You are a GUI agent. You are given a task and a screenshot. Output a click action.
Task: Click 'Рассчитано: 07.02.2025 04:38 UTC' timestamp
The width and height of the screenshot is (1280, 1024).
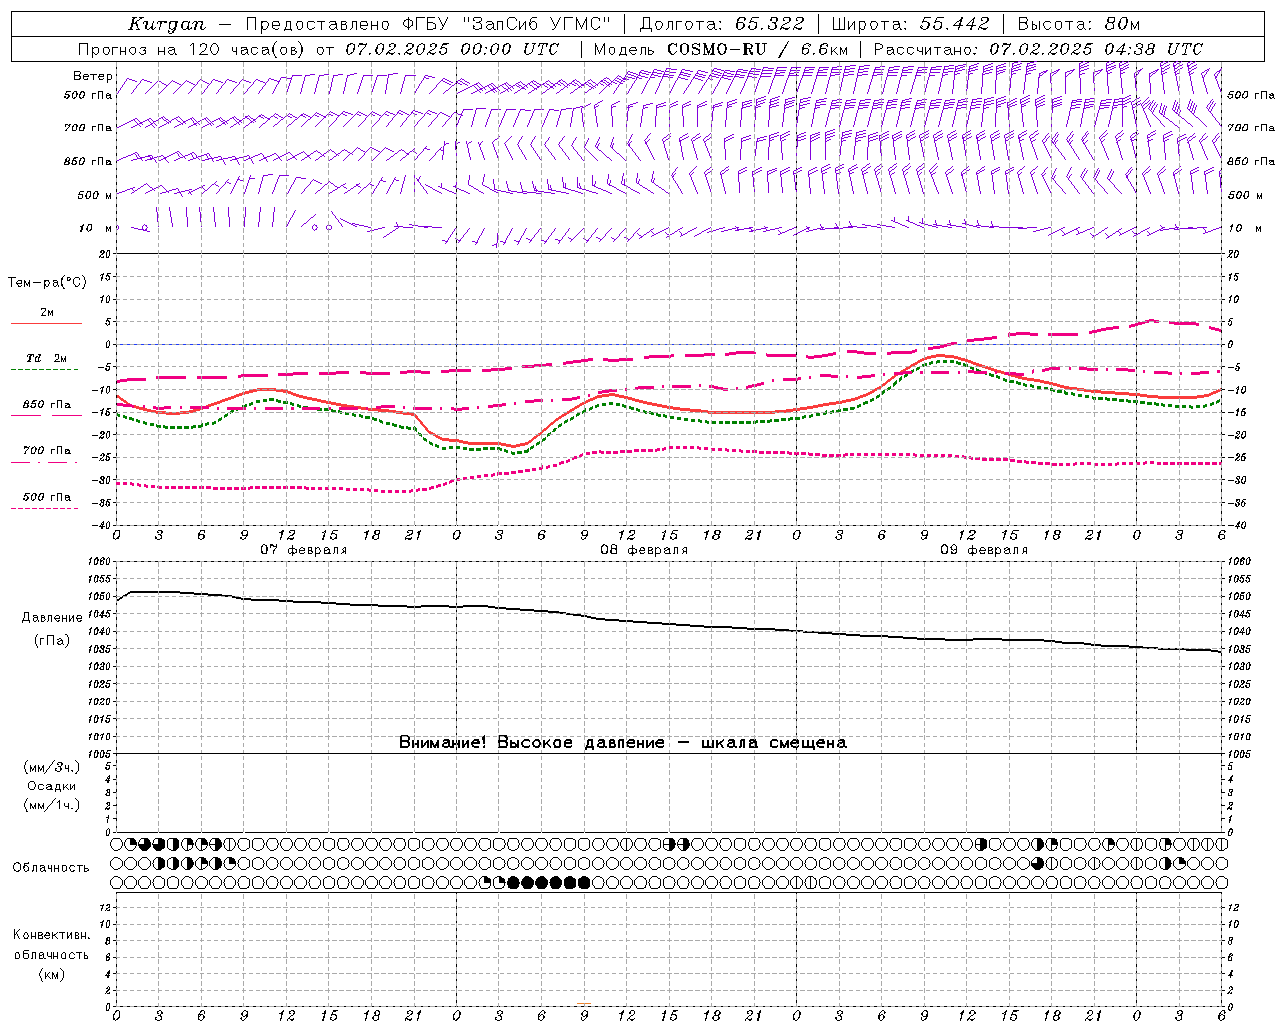tap(1038, 49)
